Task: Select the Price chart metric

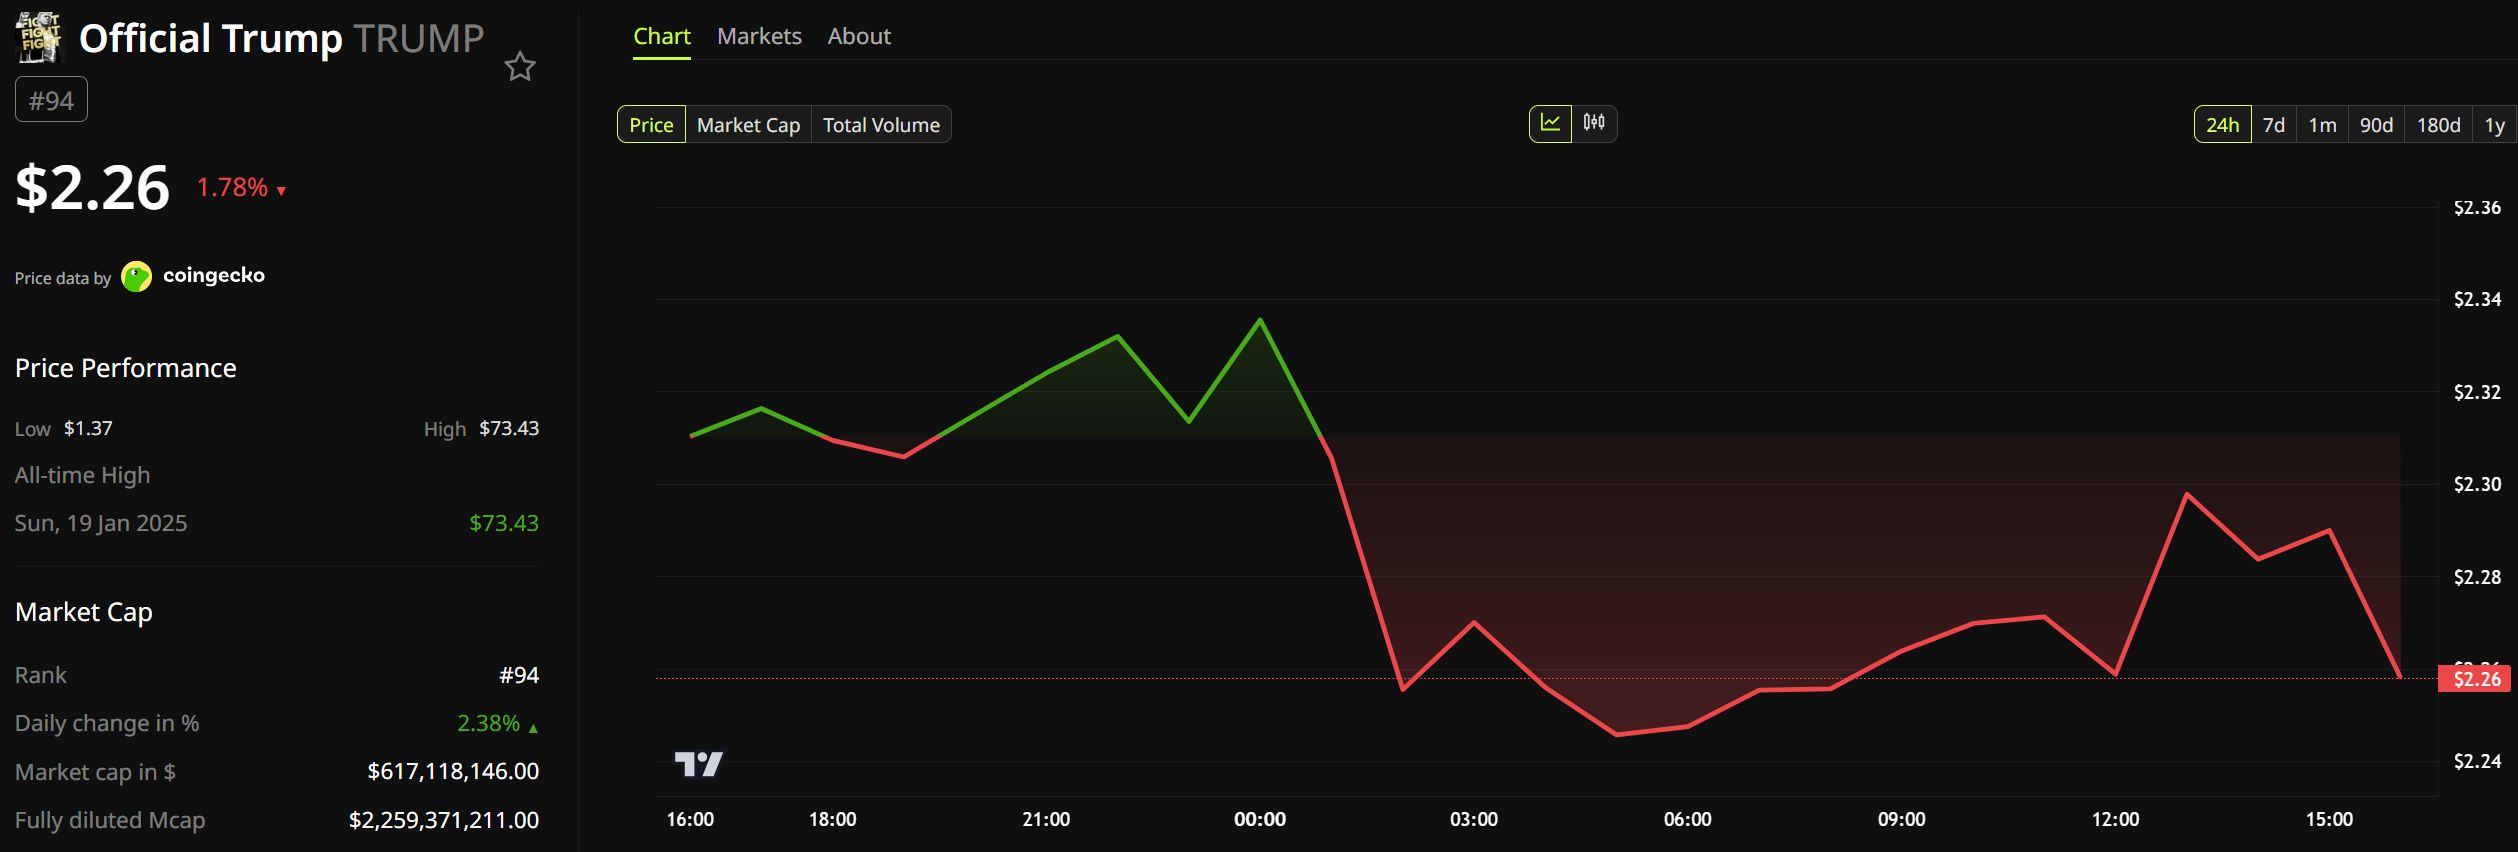Action: tap(651, 125)
